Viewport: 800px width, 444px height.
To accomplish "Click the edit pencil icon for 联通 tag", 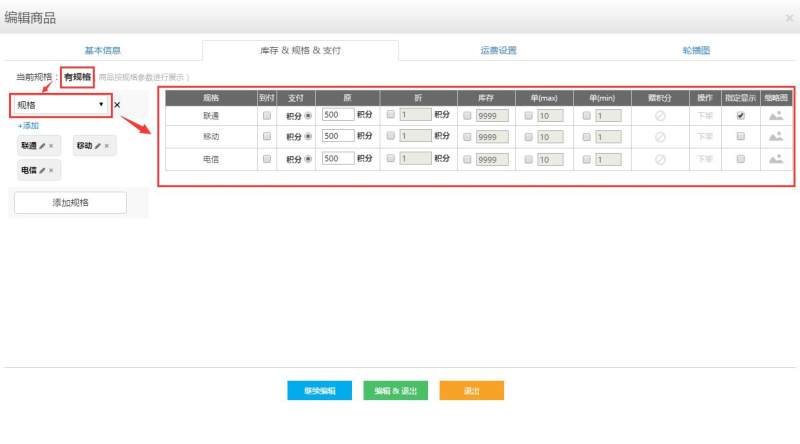I will click(x=42, y=146).
